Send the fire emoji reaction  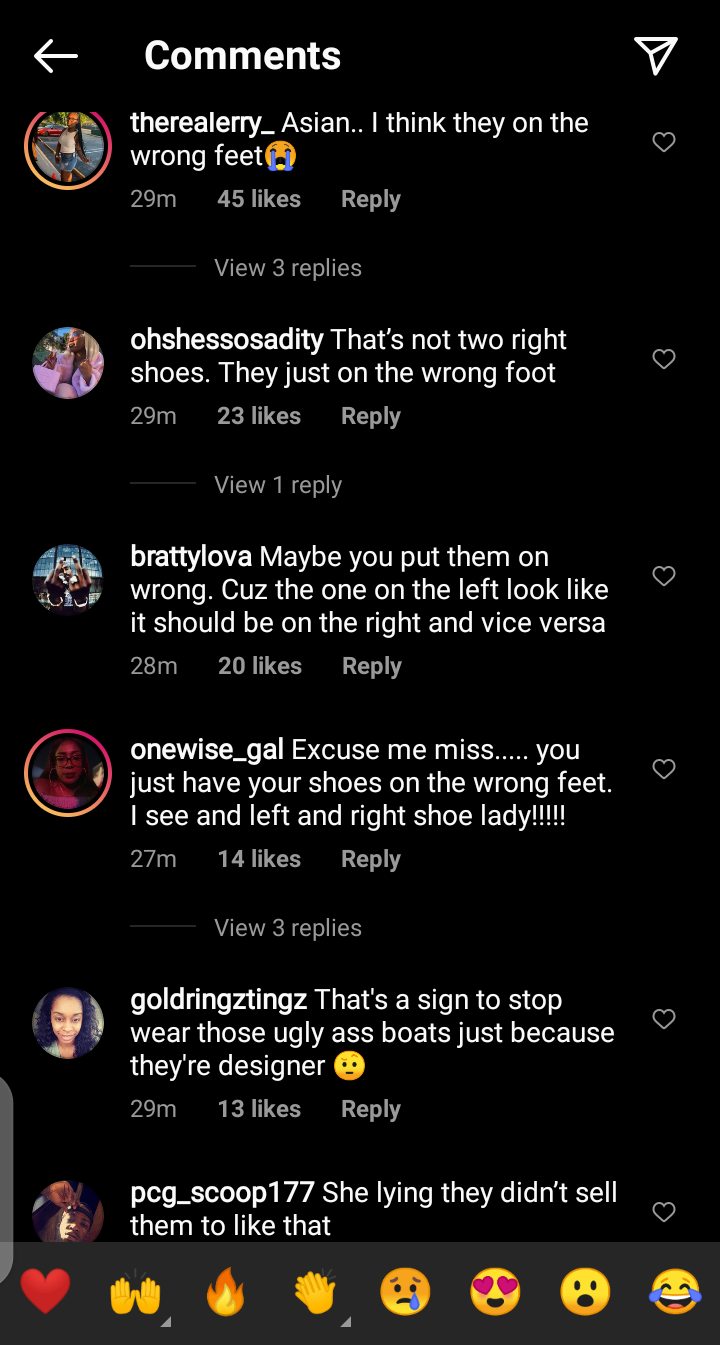click(x=225, y=1290)
